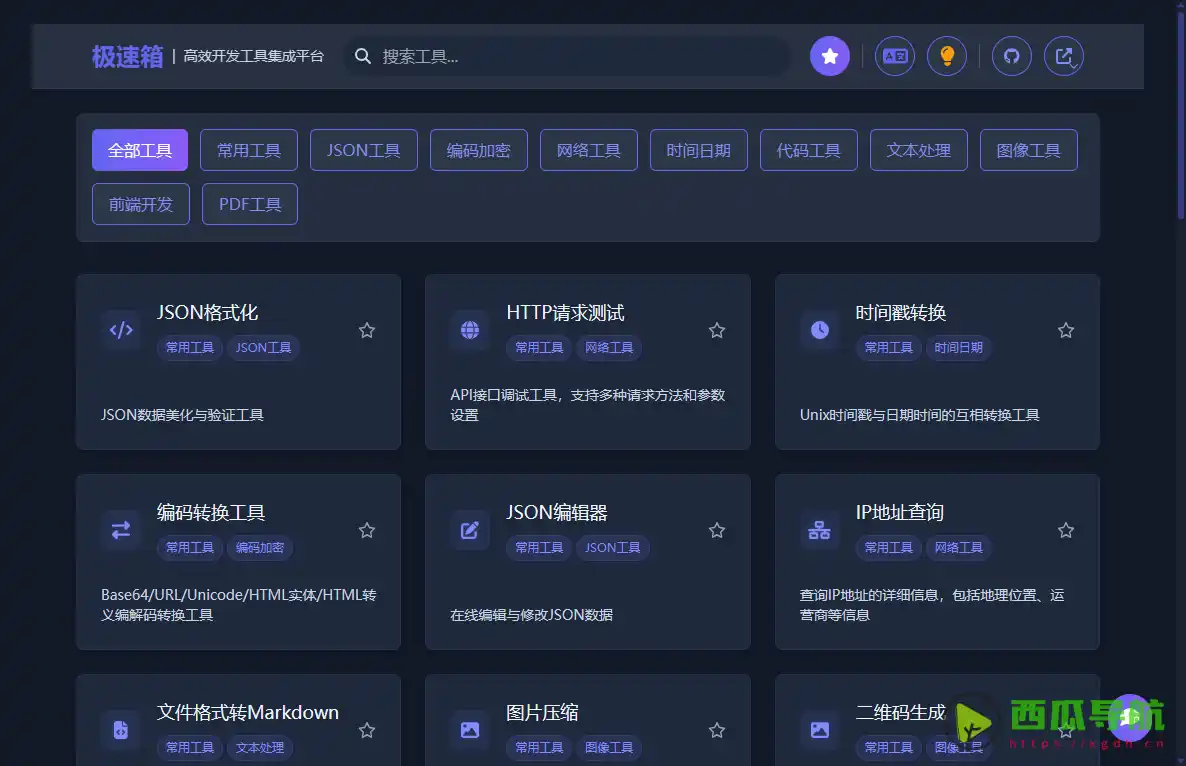
Task: Open the IP地址查询 tool title
Action: coord(899,513)
